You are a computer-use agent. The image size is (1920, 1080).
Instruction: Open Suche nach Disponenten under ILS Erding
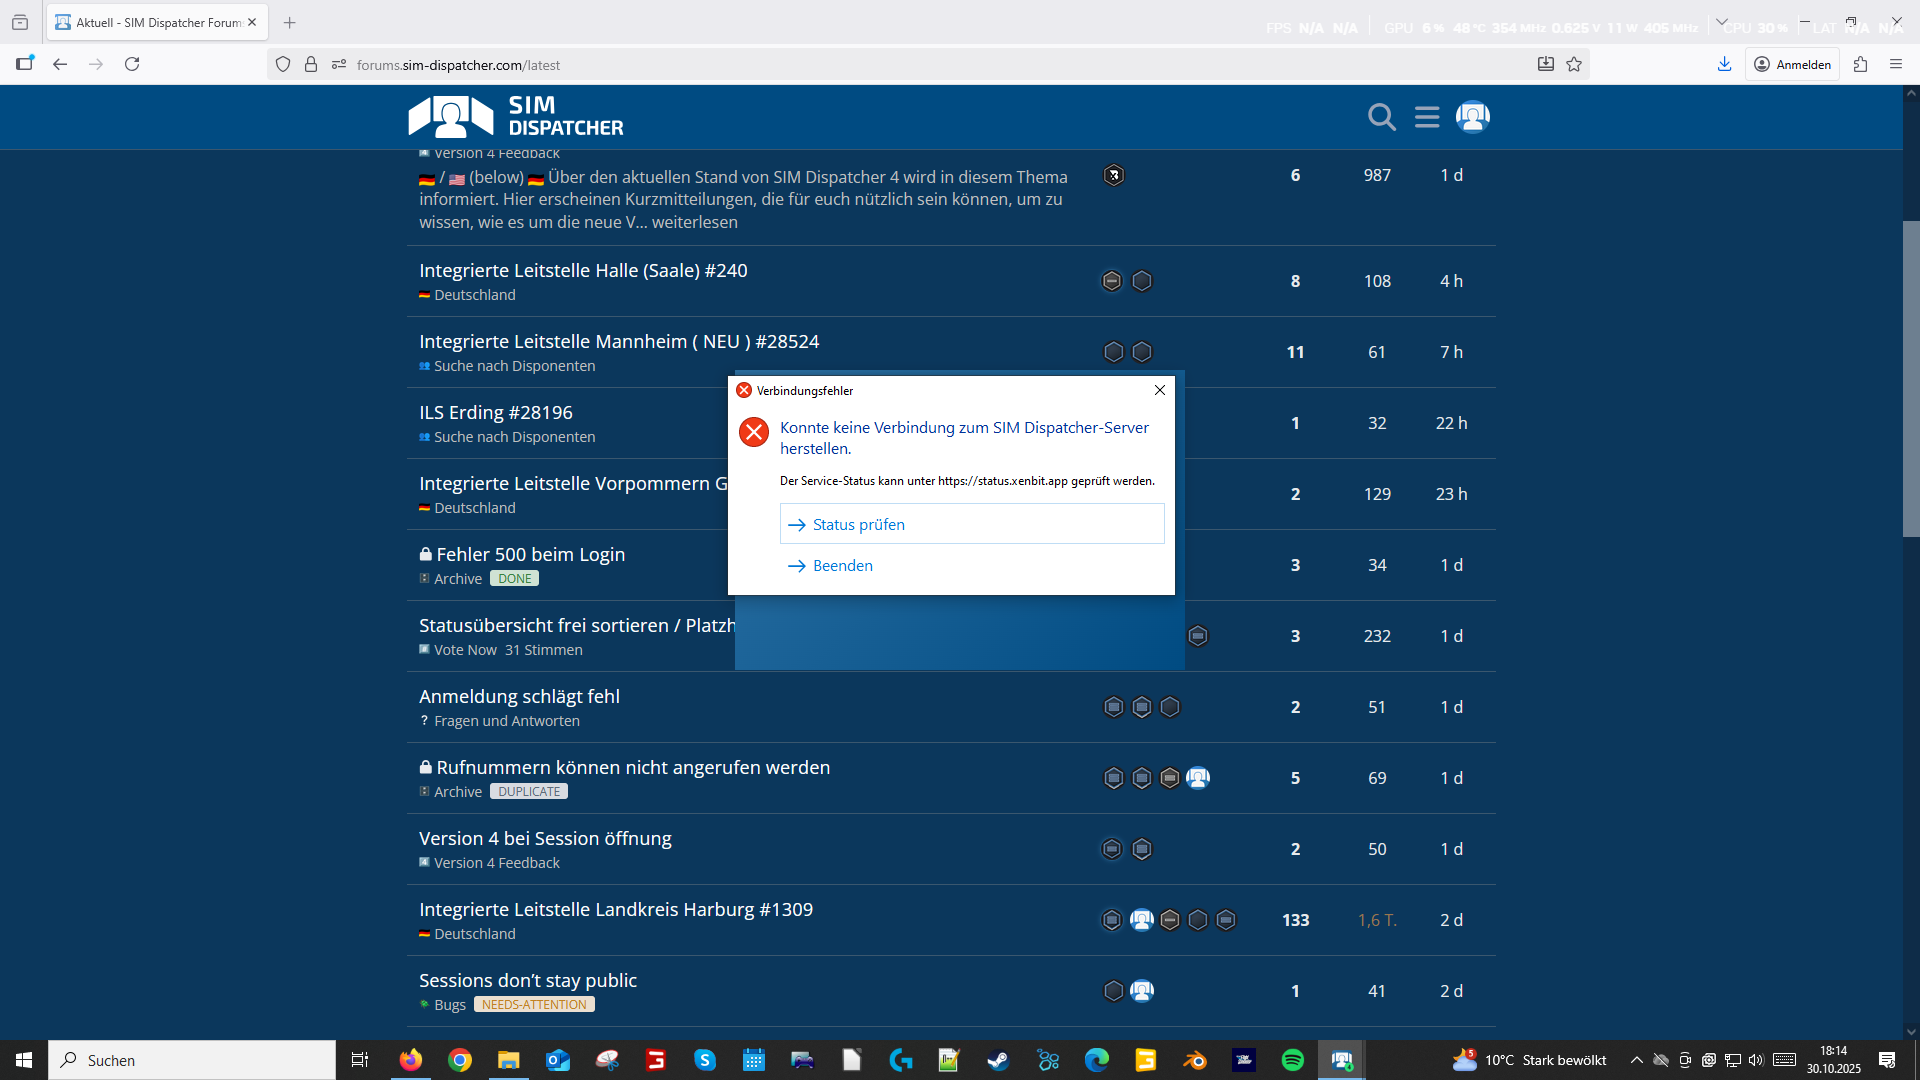pyautogui.click(x=507, y=437)
